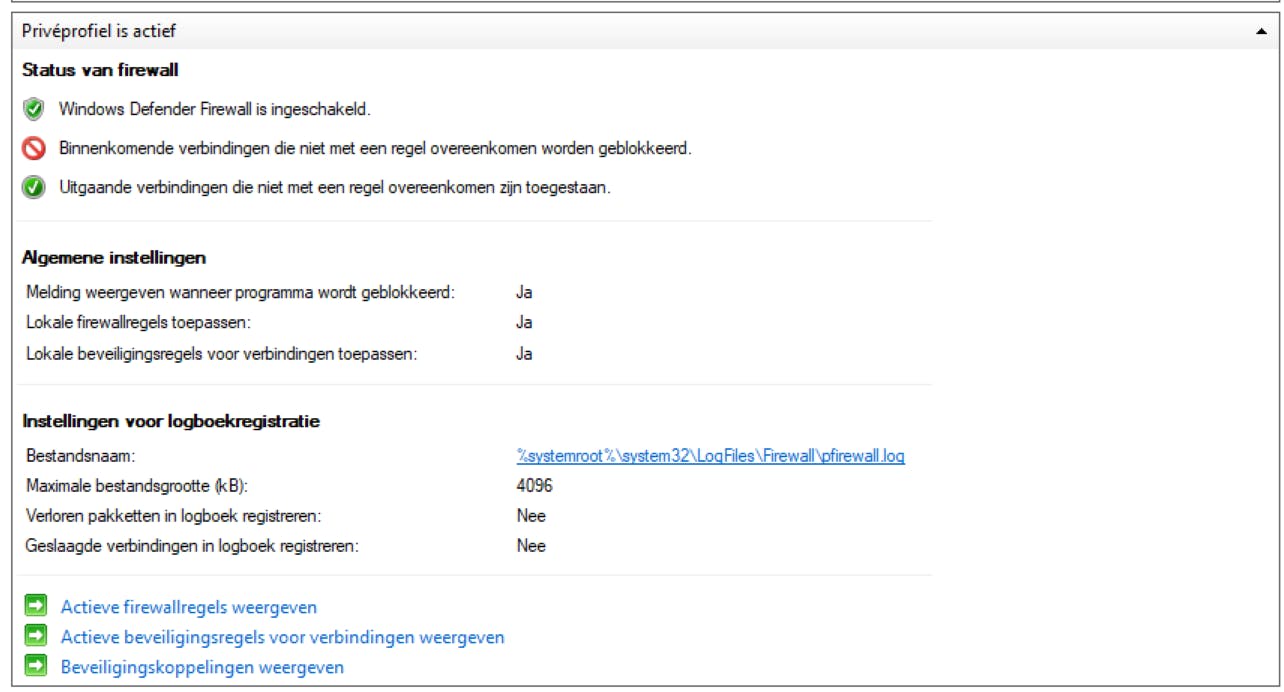Select the Privéprofiel is actief header text
1284x692 pixels.
click(99, 32)
